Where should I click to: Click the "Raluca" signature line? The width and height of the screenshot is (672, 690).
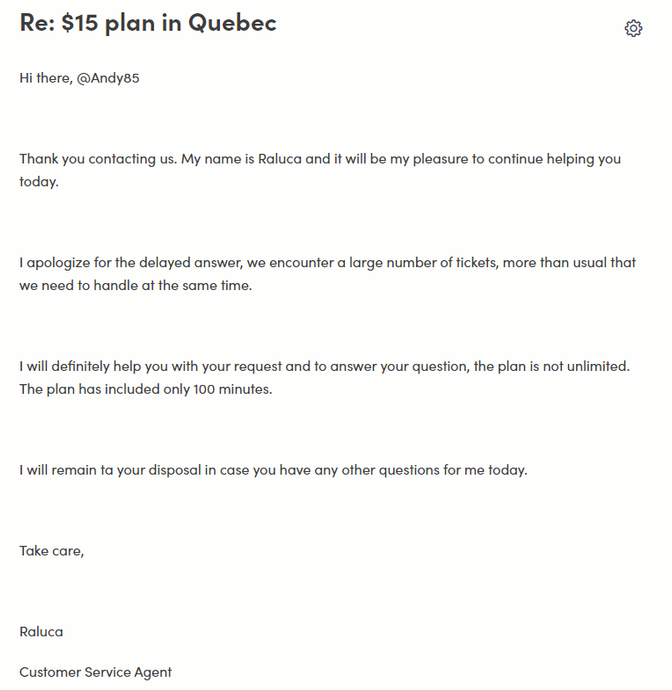41,631
